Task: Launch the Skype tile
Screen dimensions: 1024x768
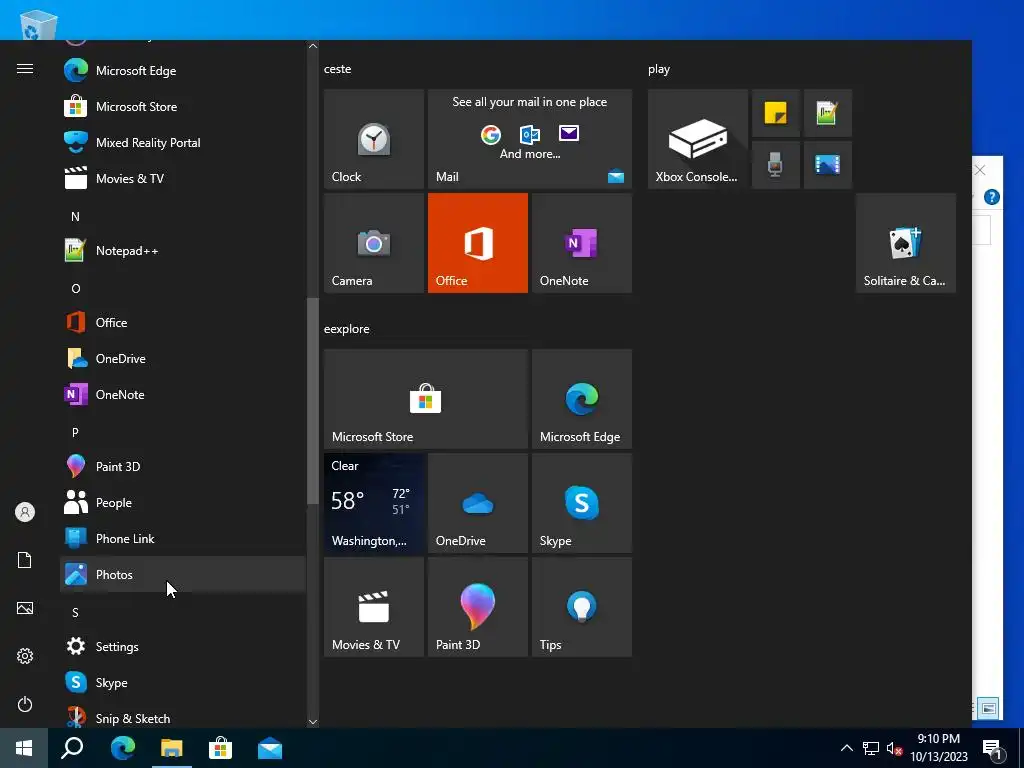Action: [x=582, y=503]
